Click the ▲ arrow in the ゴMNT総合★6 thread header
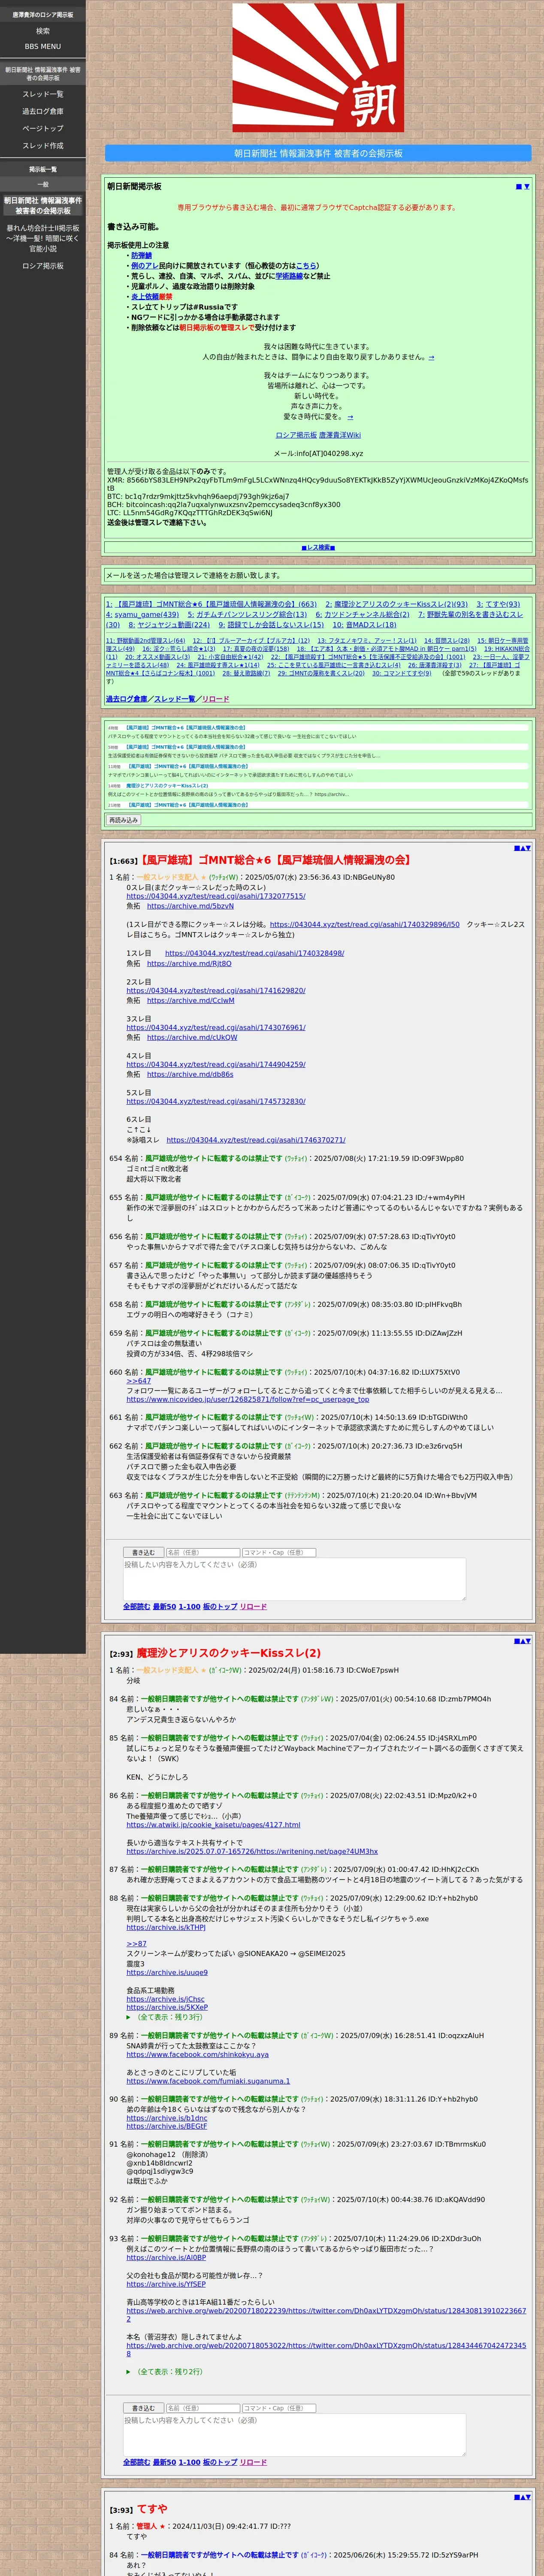The width and height of the screenshot is (544, 2576). (x=522, y=848)
